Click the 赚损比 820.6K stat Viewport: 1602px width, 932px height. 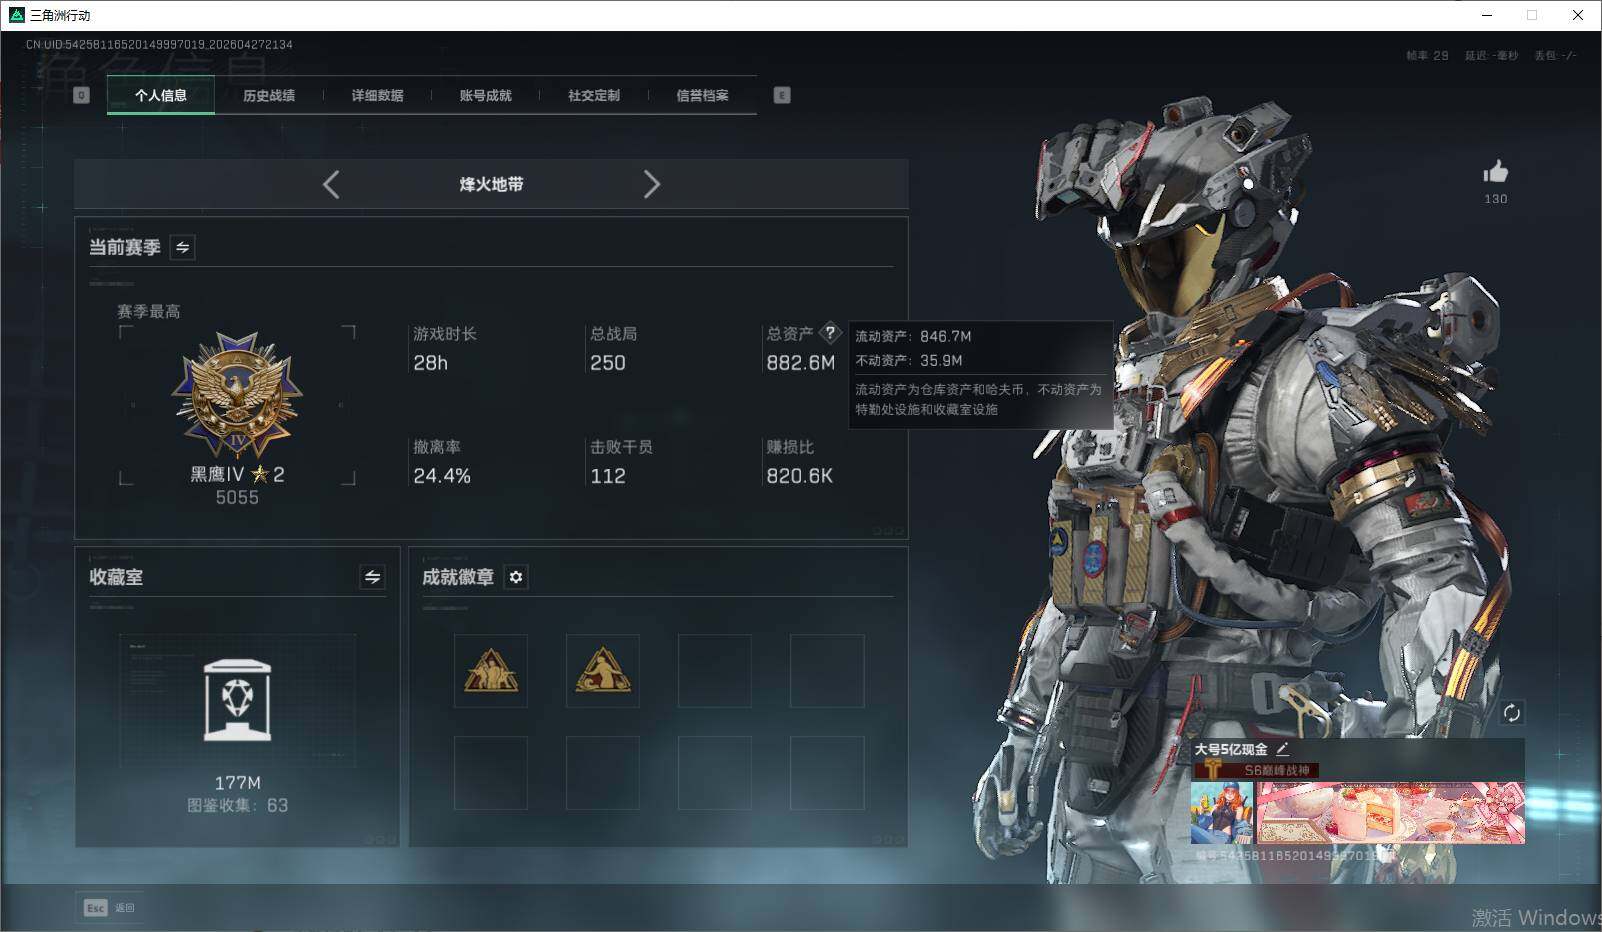(x=799, y=461)
